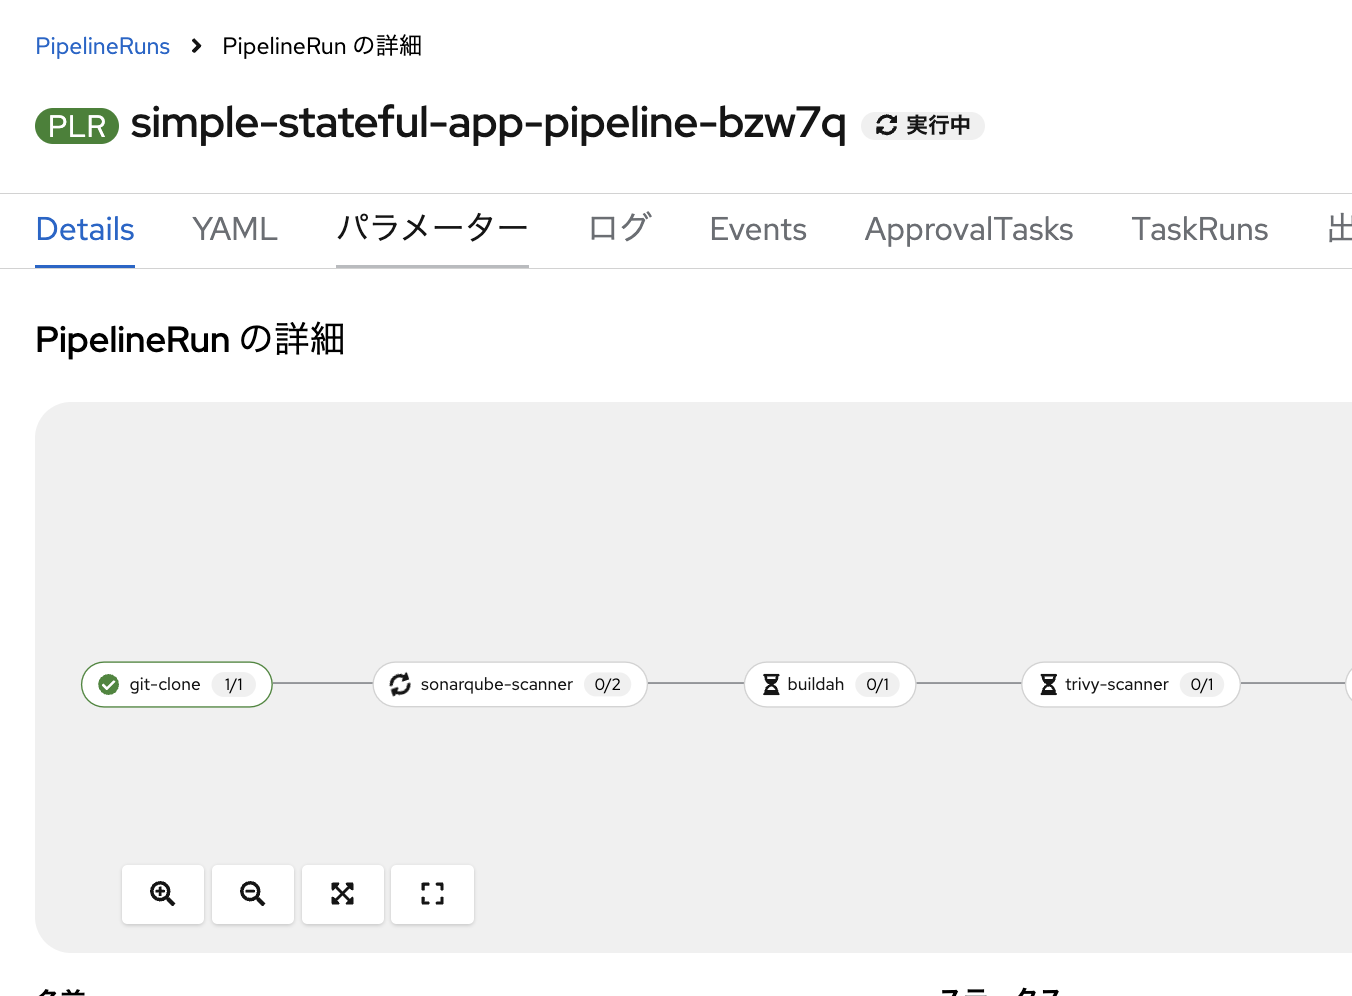Switch to the TaskRuns tab
This screenshot has height=996, width=1352.
[1200, 230]
